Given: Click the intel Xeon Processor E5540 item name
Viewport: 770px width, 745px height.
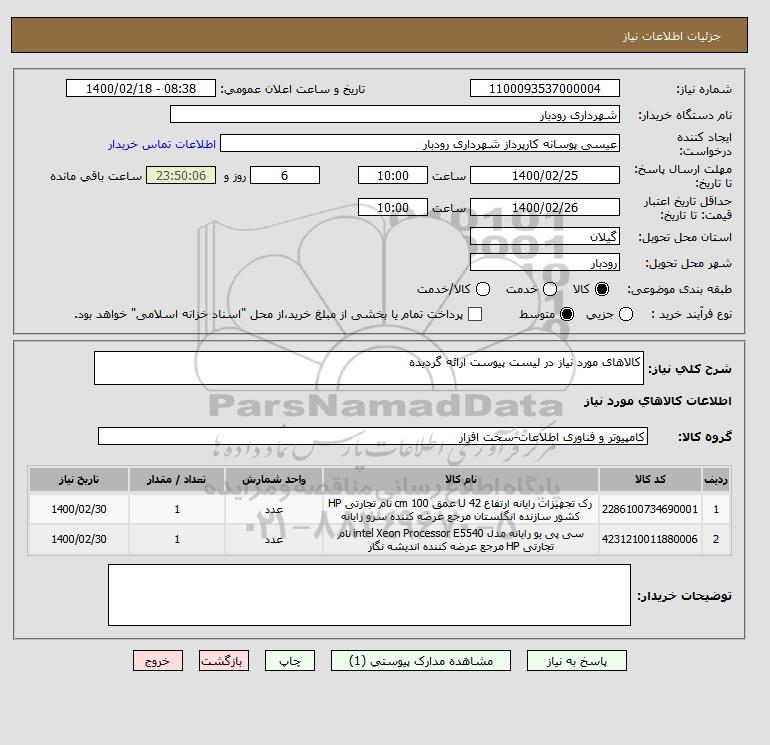Looking at the screenshot, I should pyautogui.click(x=461, y=540).
